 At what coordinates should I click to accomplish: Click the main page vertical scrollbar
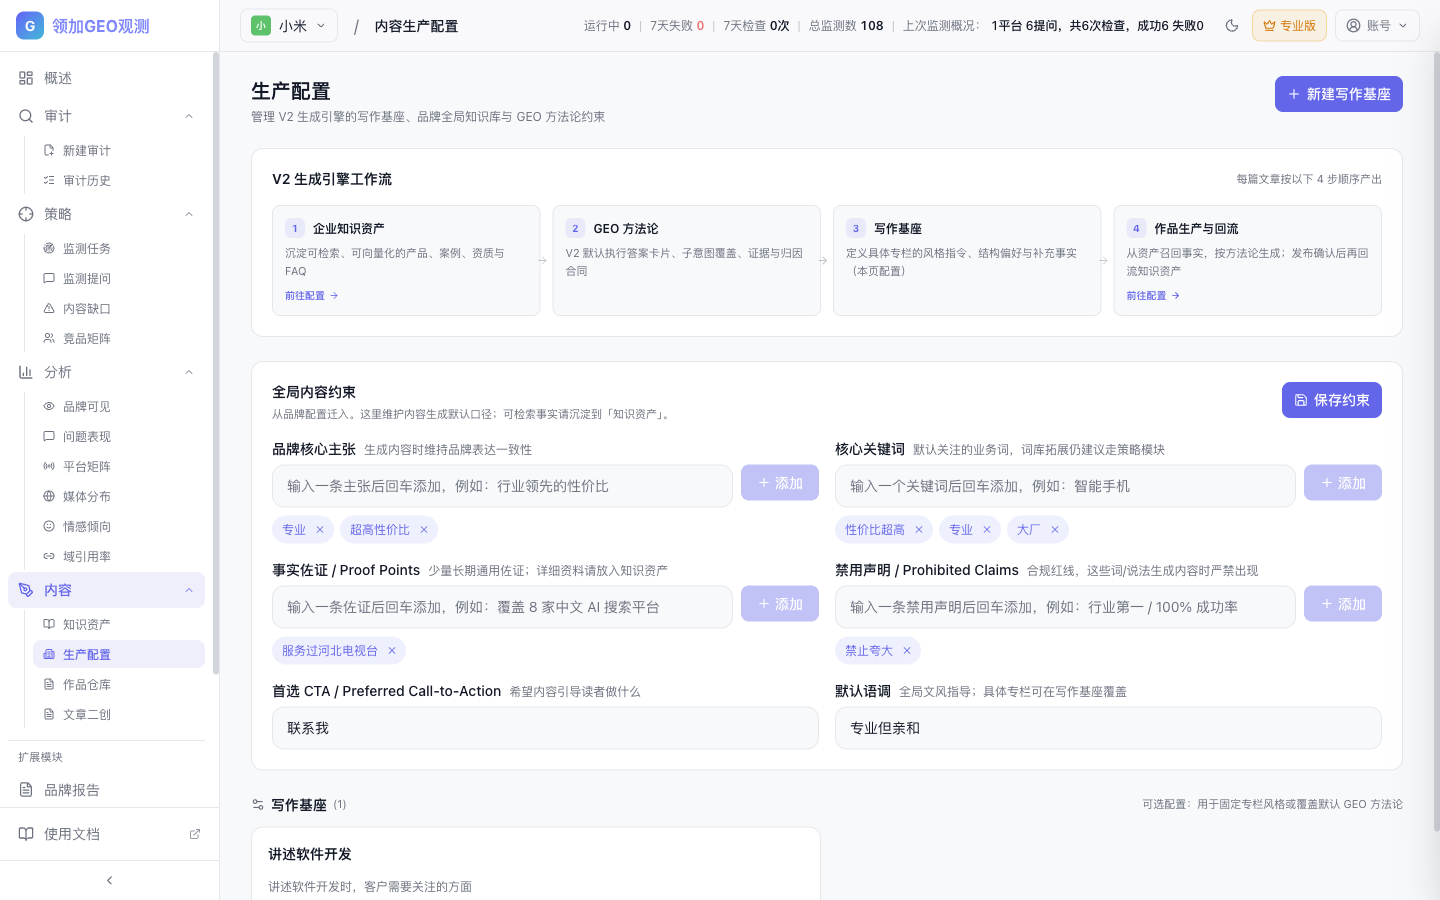(x=1436, y=440)
